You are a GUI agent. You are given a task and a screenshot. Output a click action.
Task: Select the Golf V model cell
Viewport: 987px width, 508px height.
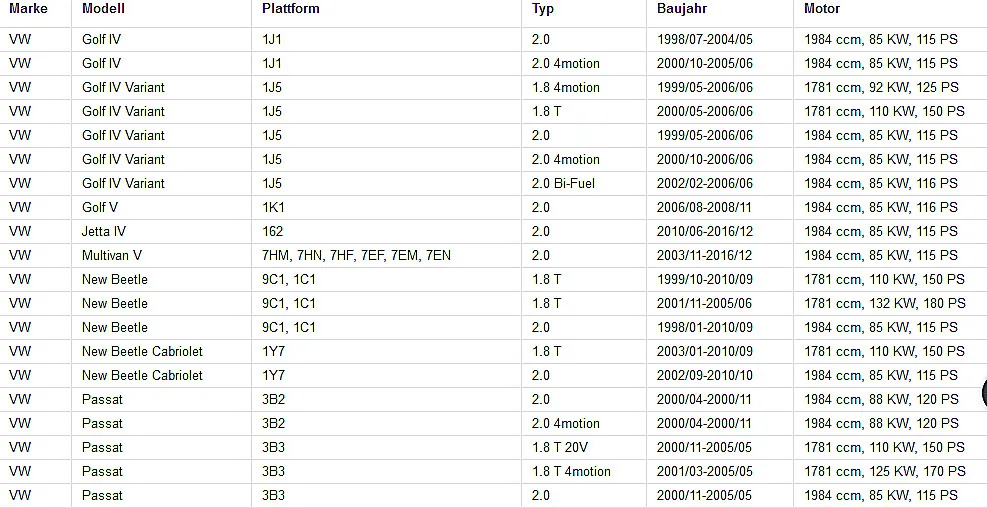pos(99,207)
